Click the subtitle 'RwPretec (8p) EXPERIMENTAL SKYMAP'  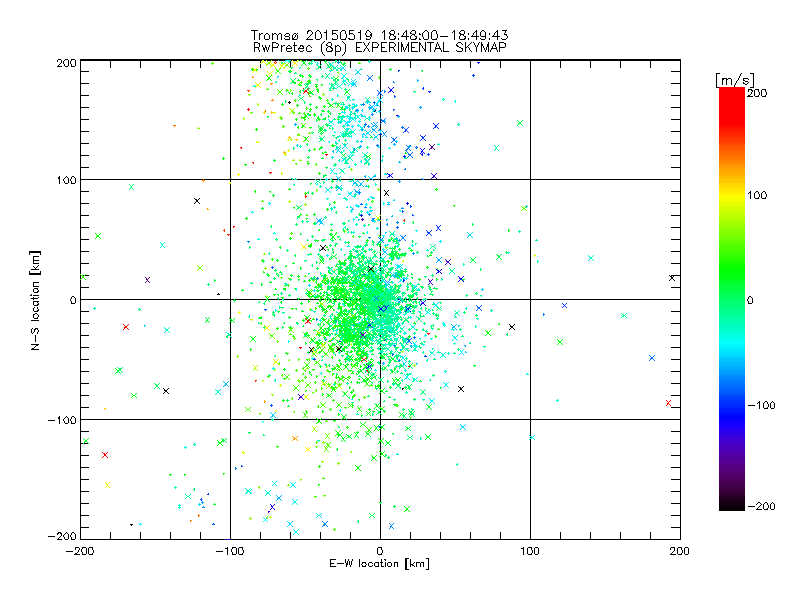coord(380,48)
